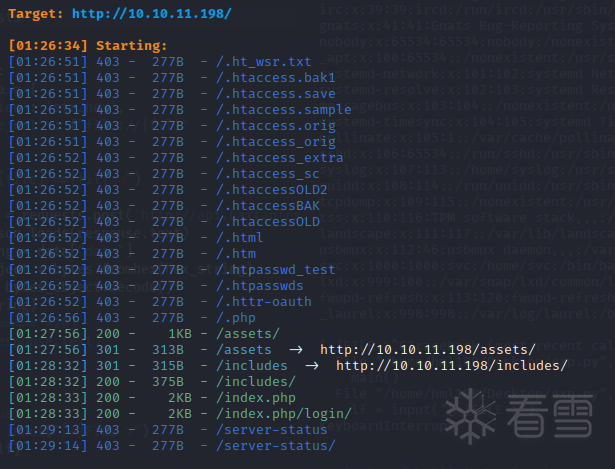
Task: Click the target URL http://10.10.11.198/
Action: pos(152,14)
